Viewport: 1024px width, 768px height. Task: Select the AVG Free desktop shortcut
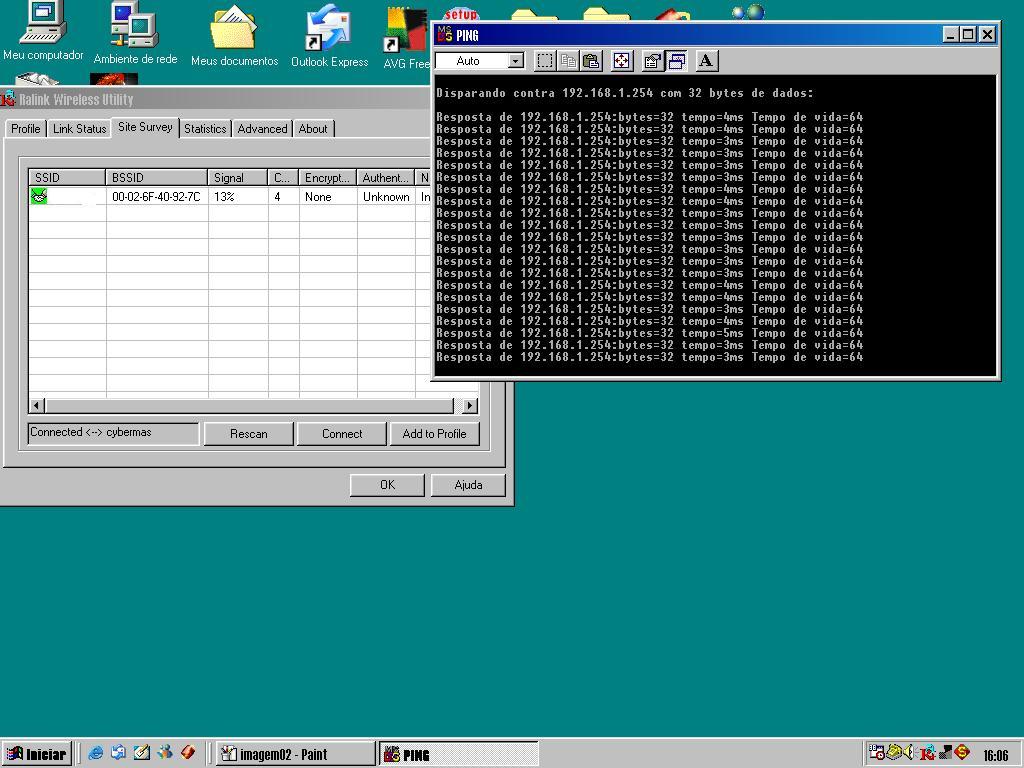(406, 38)
